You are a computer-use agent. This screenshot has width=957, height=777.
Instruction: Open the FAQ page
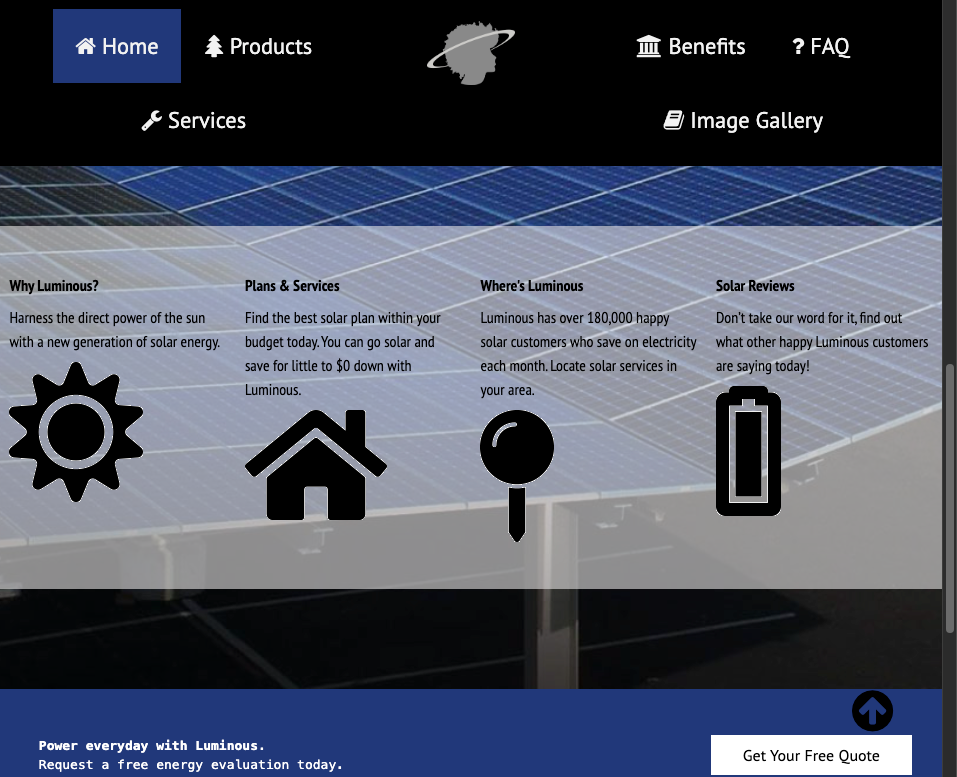pyautogui.click(x=820, y=46)
